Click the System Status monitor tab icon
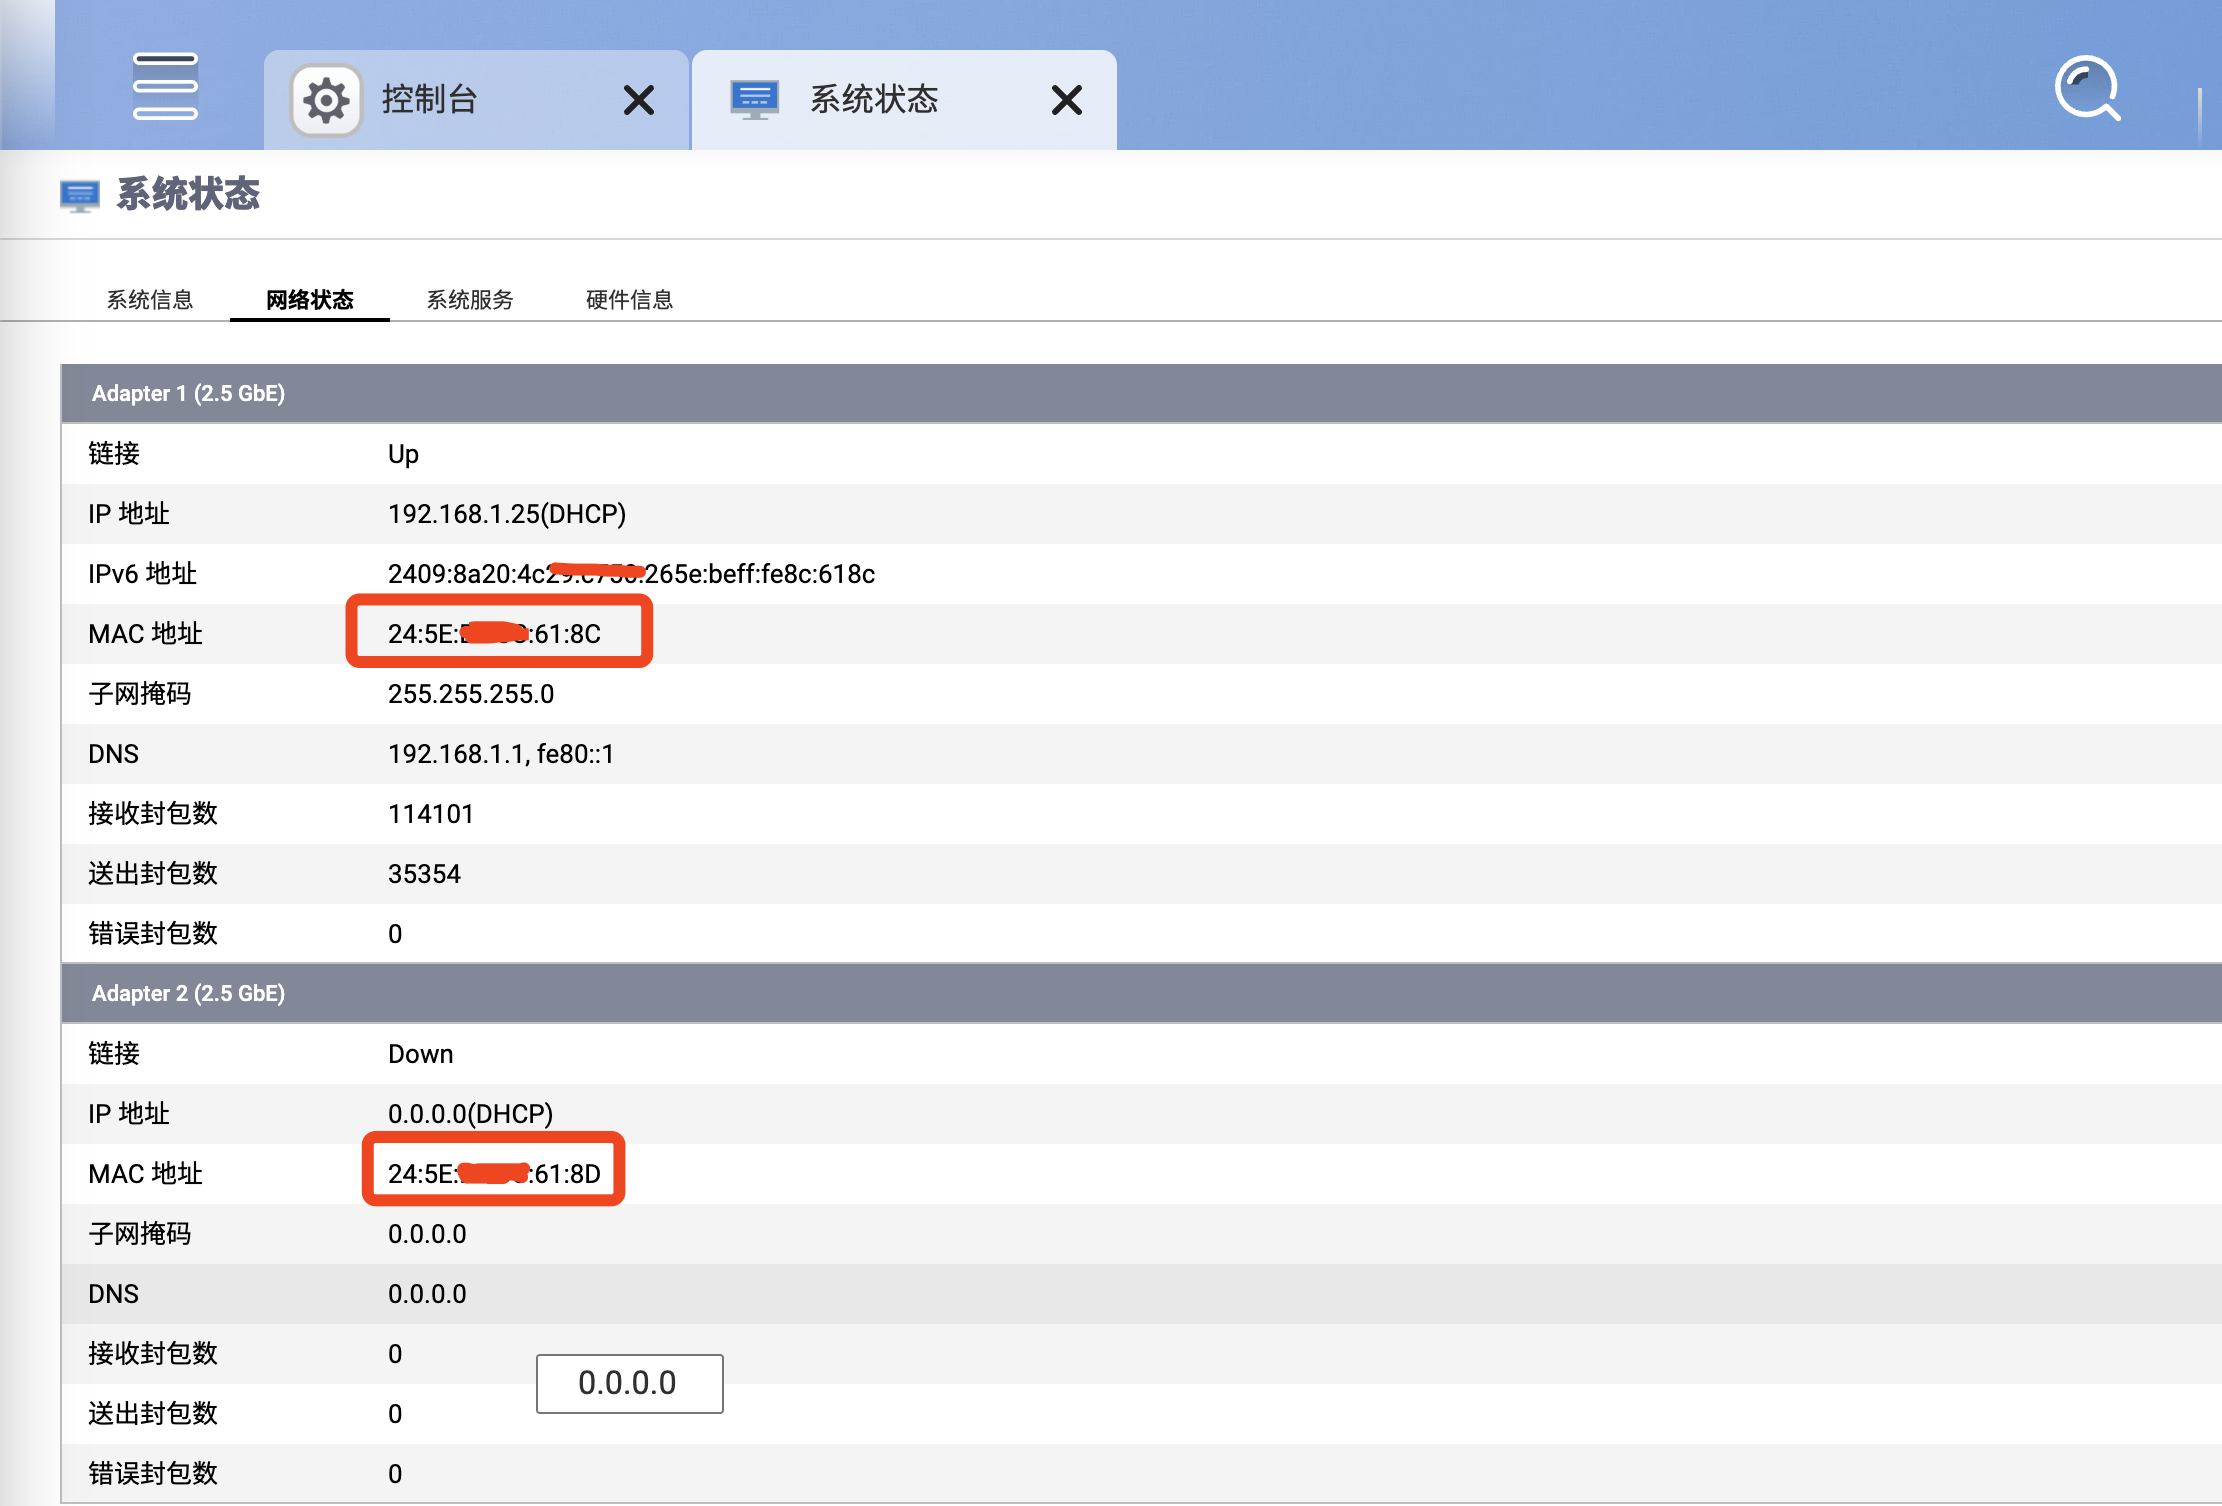This screenshot has height=1506, width=2222. [x=754, y=100]
